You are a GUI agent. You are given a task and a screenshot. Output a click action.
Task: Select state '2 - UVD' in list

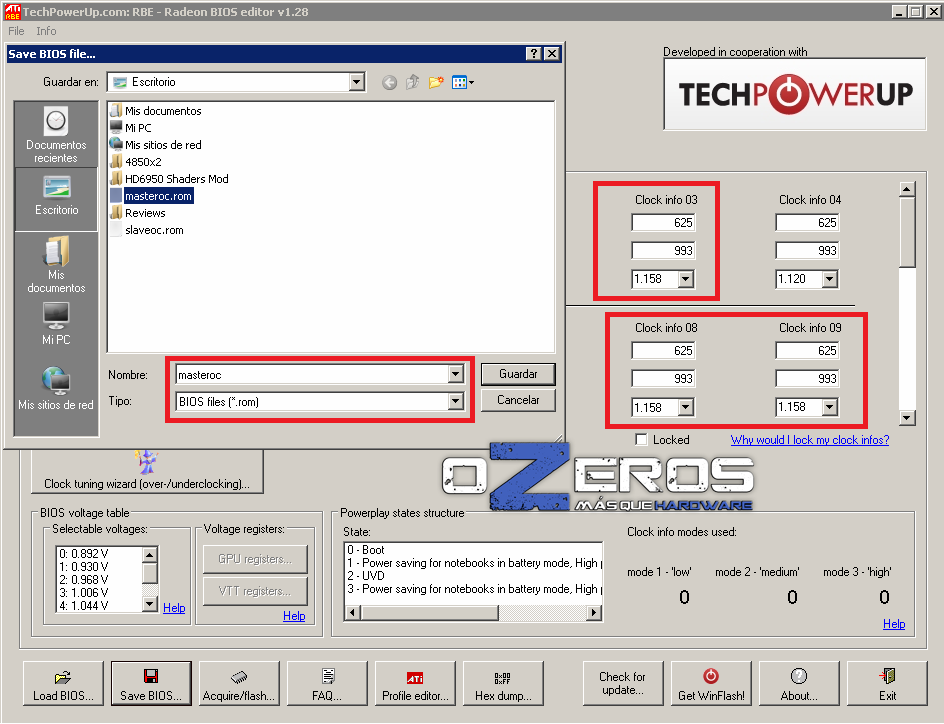point(365,576)
